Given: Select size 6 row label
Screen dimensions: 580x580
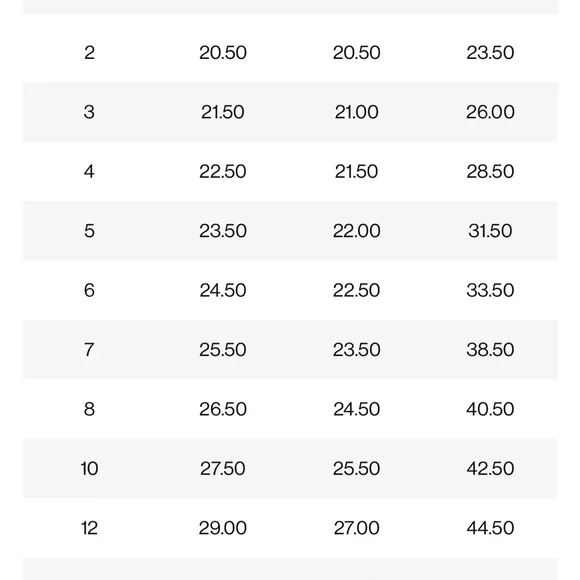Looking at the screenshot, I should point(89,290).
